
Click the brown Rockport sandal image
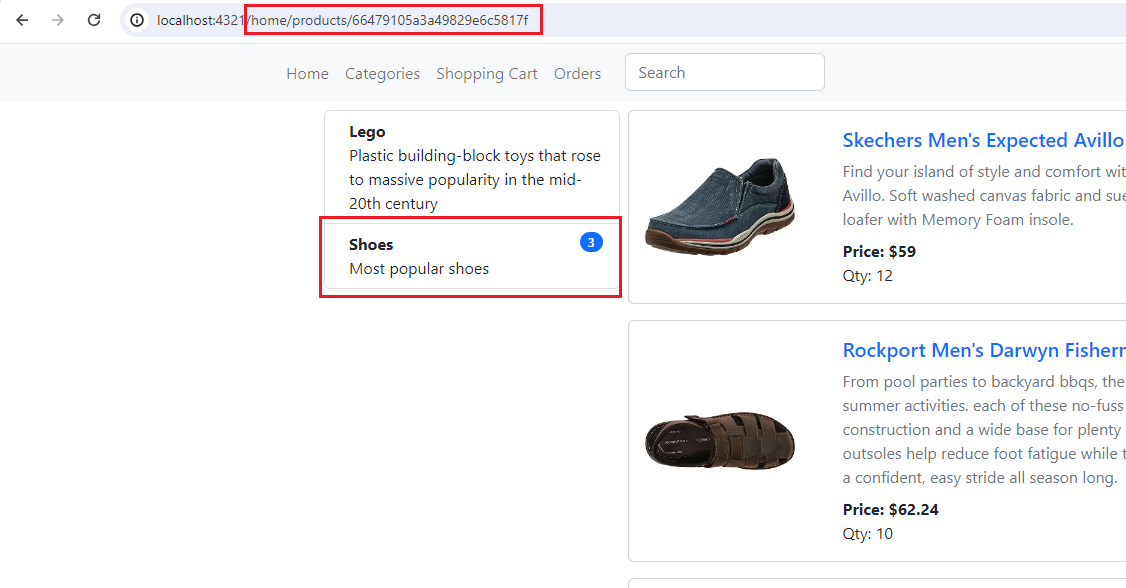(x=720, y=442)
